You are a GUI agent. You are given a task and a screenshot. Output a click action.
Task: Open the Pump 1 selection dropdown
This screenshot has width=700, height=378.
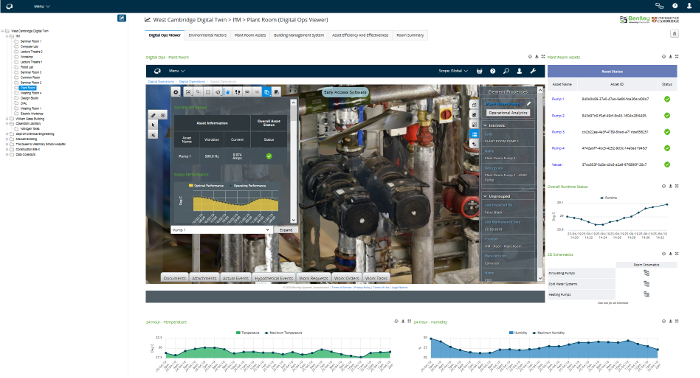[221, 230]
